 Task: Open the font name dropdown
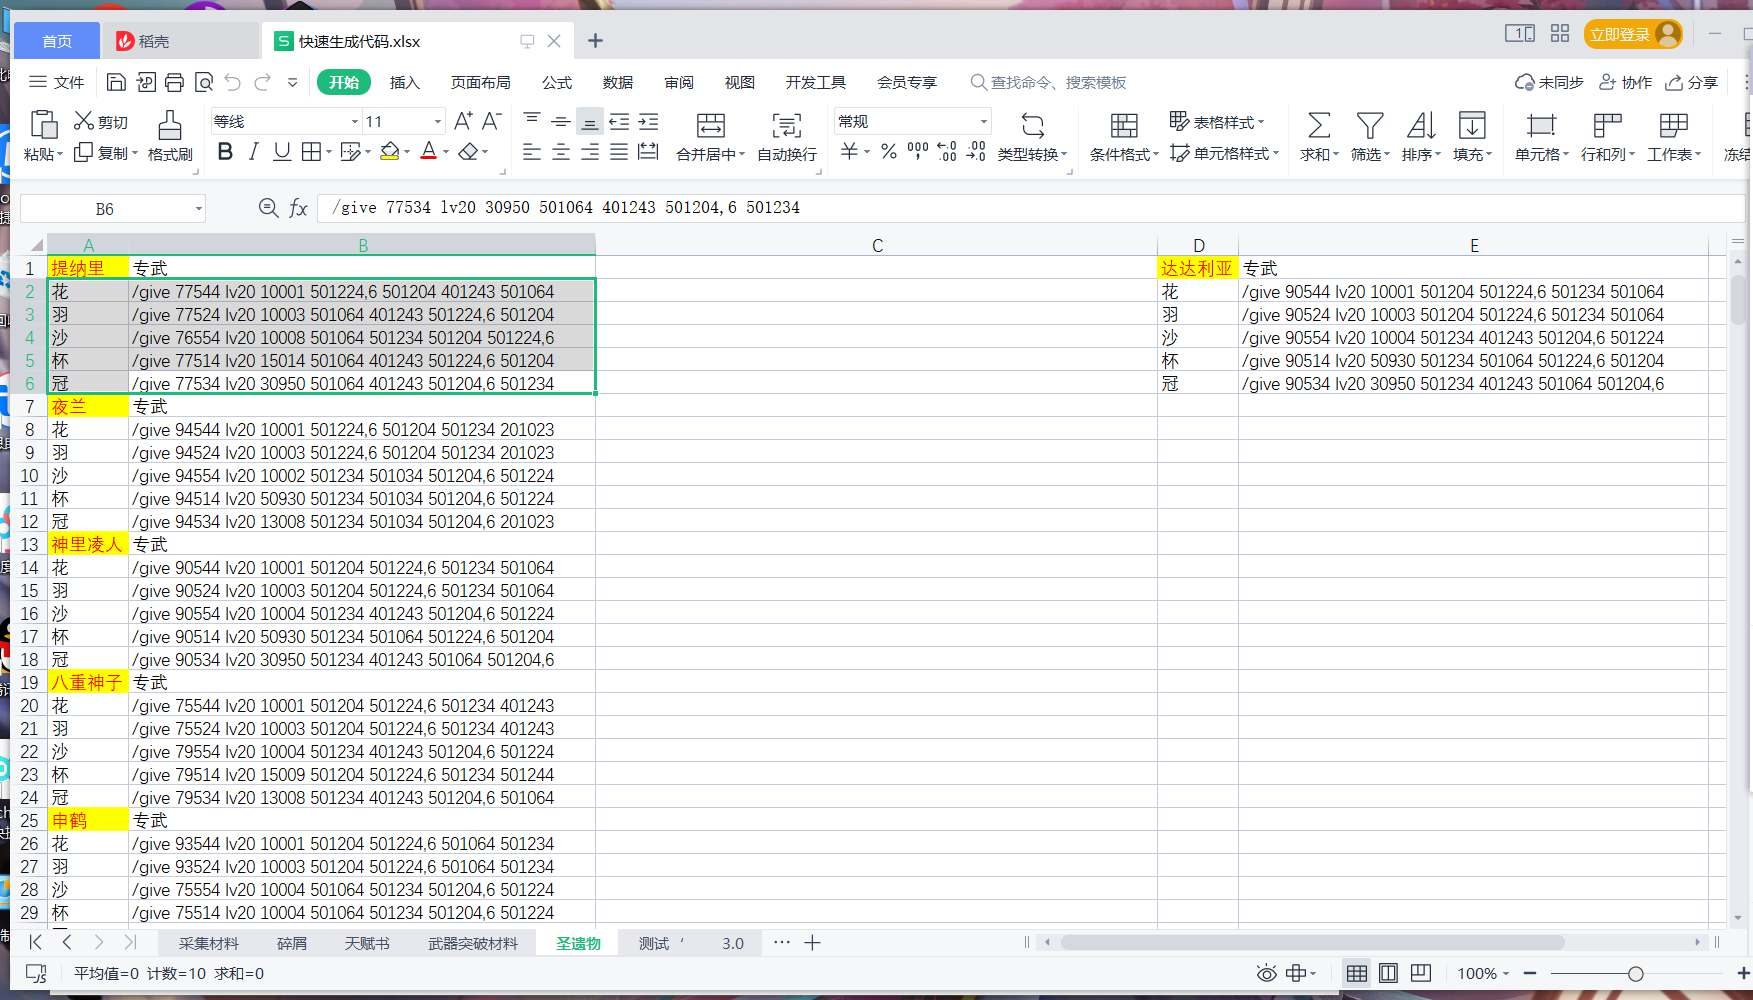284,121
